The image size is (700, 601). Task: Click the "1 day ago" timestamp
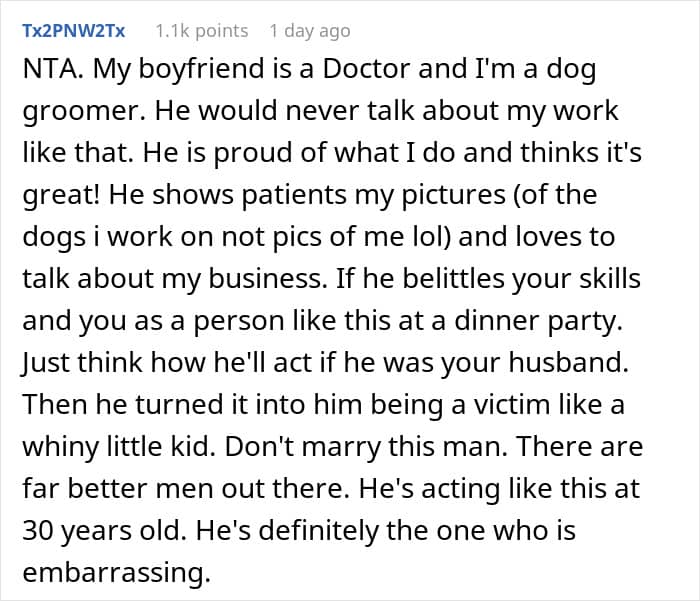coord(316,31)
